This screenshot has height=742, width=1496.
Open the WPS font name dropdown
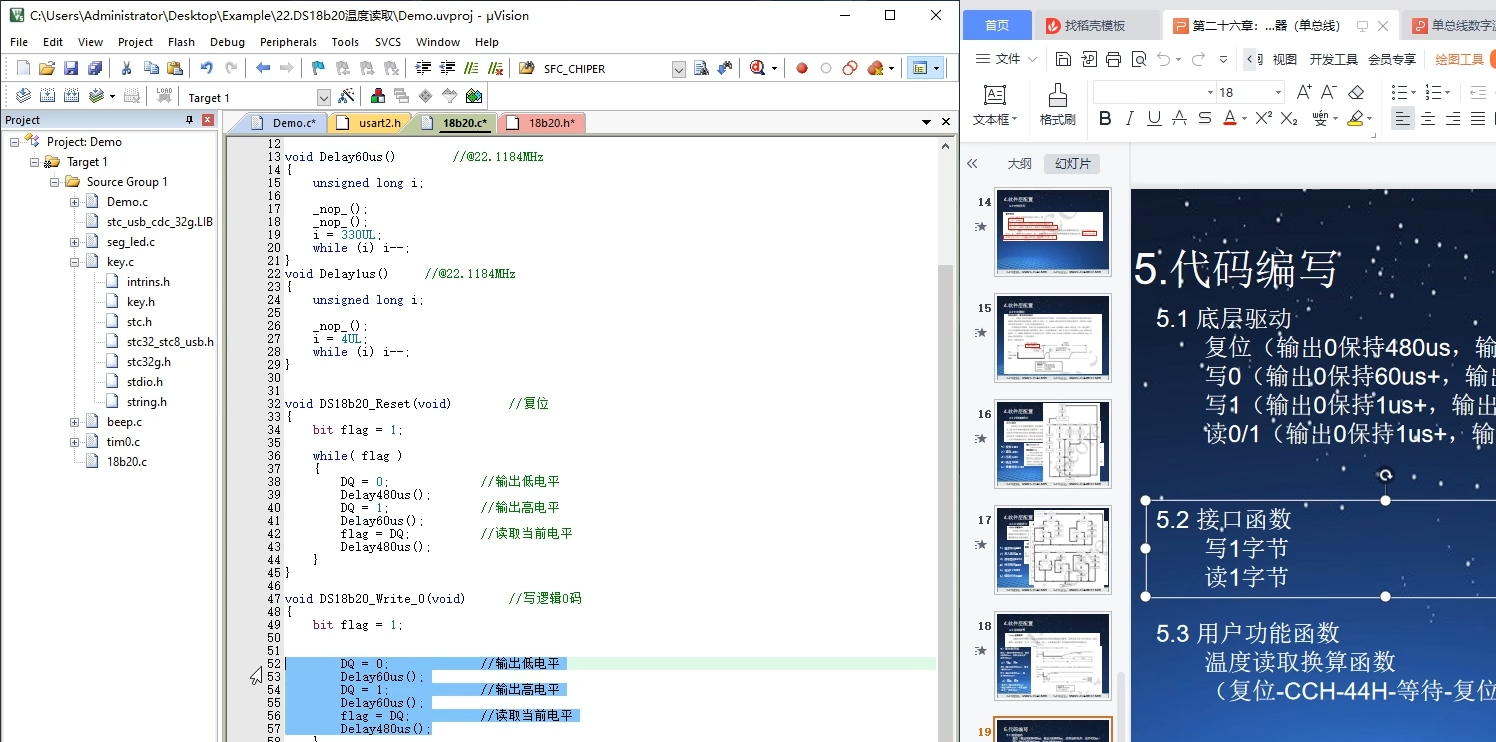[1208, 92]
